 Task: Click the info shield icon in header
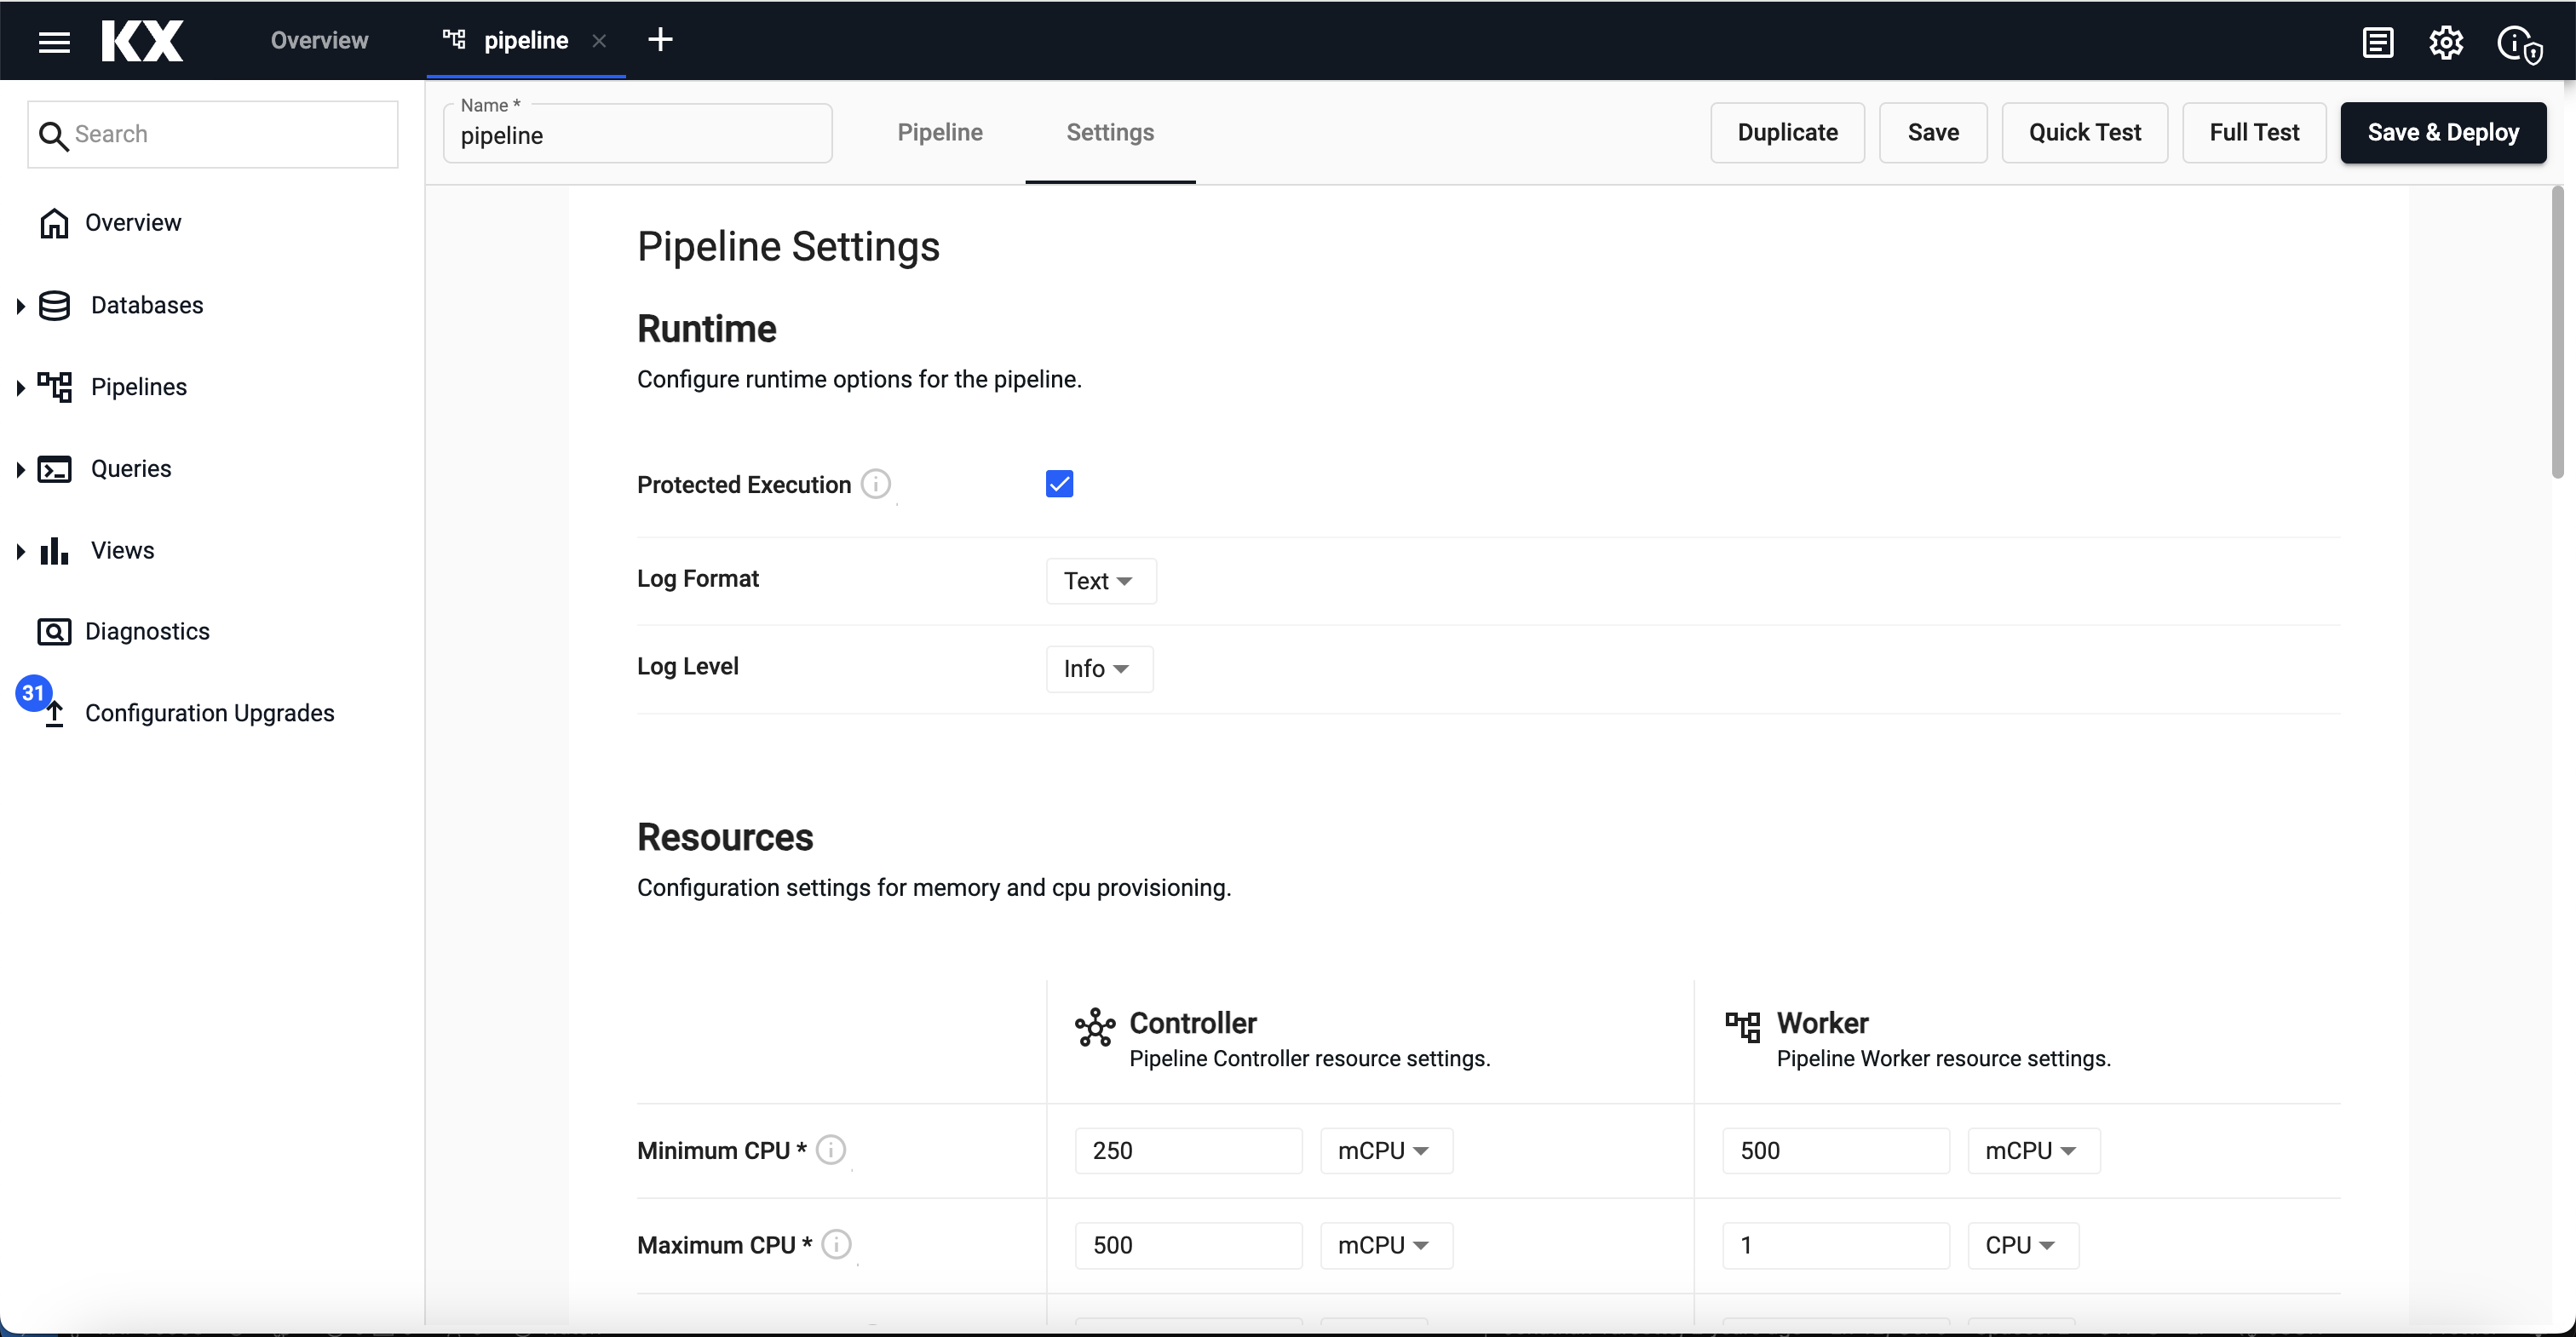(x=2518, y=44)
